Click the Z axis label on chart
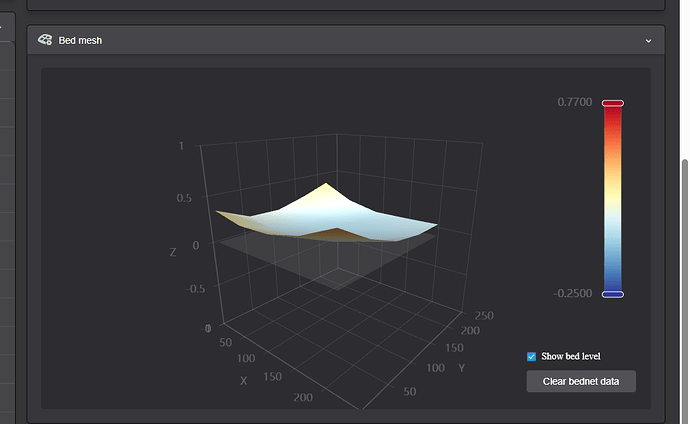690x424 pixels. 173,252
